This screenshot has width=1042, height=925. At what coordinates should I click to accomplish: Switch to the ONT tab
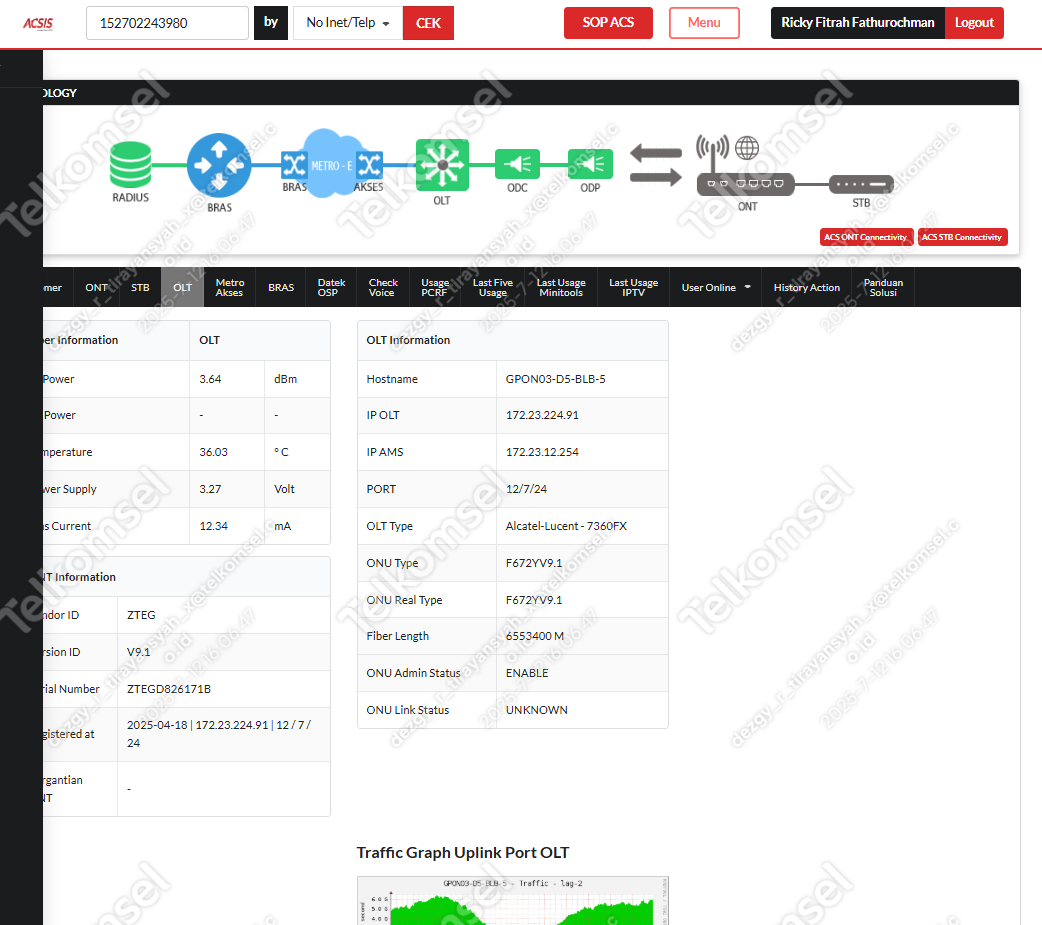pos(96,287)
